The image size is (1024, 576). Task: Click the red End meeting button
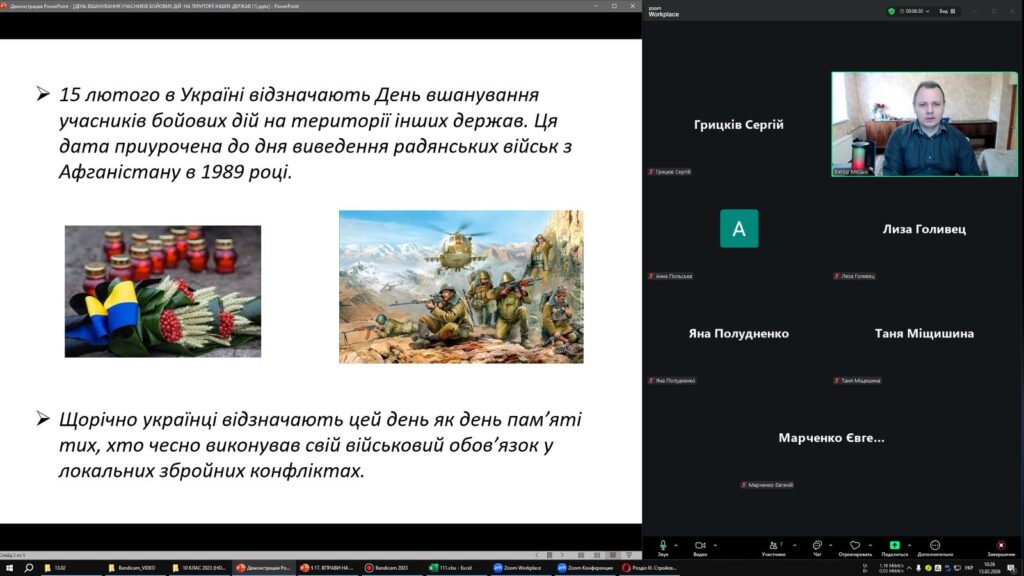(x=1000, y=545)
